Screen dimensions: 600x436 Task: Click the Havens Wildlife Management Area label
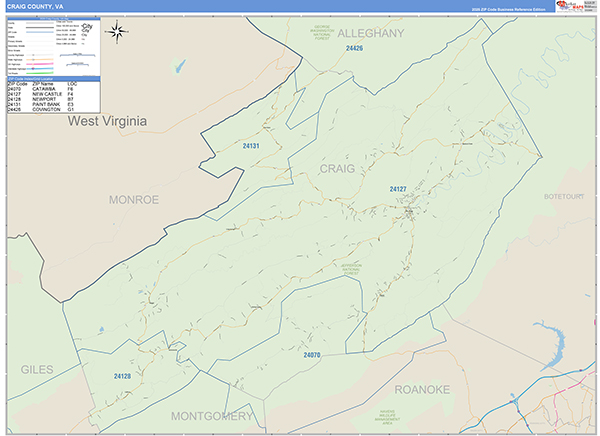point(387,417)
